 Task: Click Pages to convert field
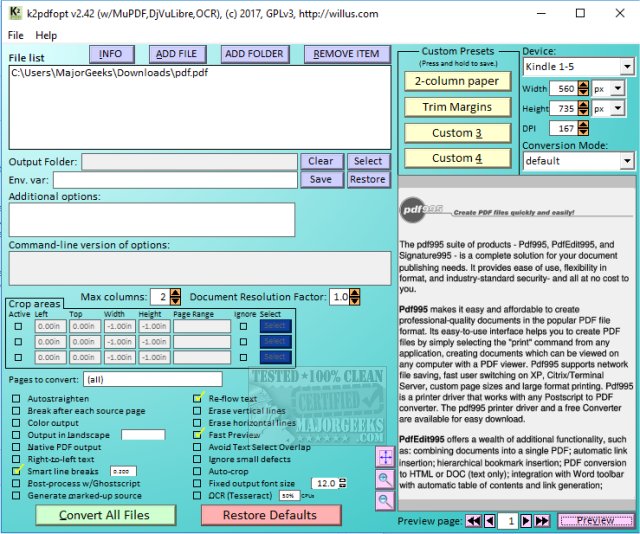(153, 379)
